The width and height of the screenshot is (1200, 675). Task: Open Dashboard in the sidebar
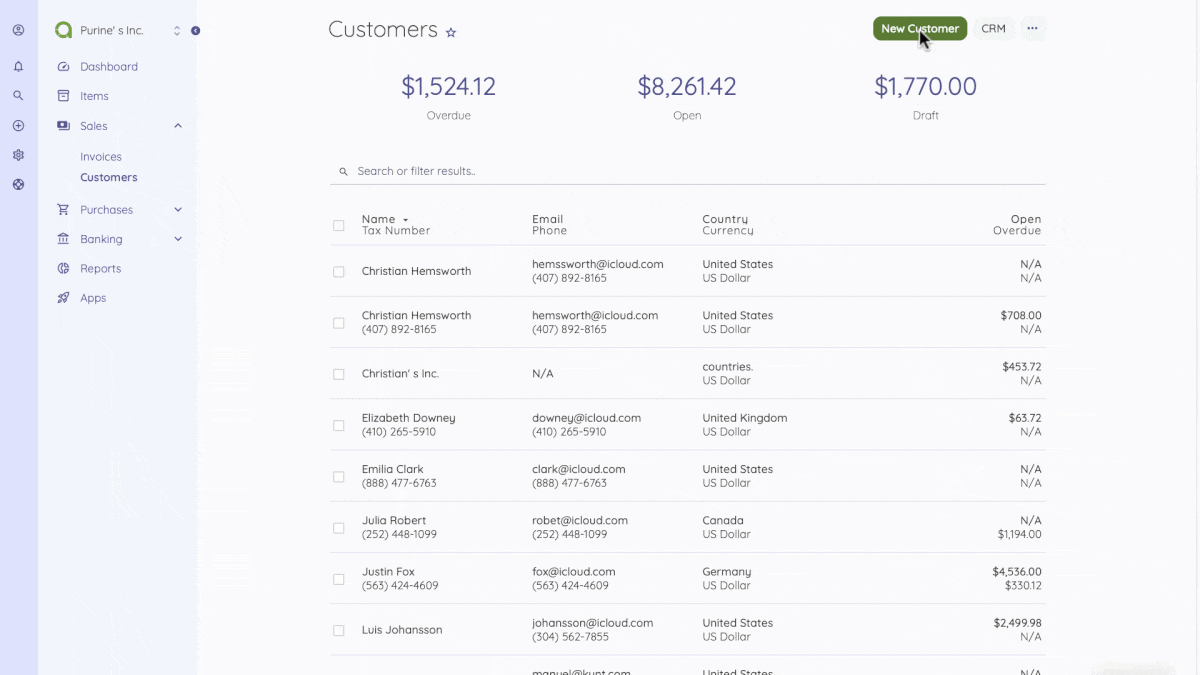point(109,67)
